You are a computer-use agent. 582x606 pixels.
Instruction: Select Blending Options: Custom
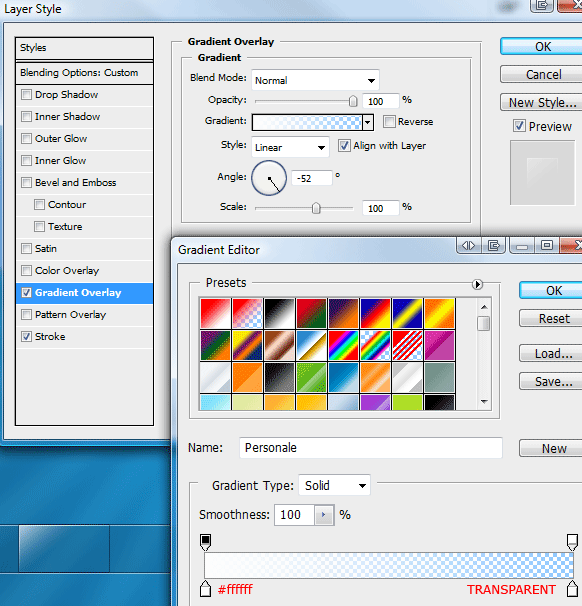(x=84, y=73)
